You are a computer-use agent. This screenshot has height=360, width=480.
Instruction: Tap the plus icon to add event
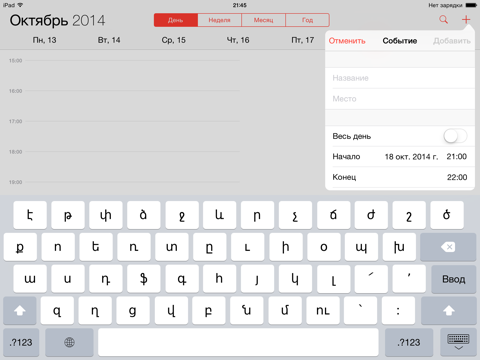466,19
